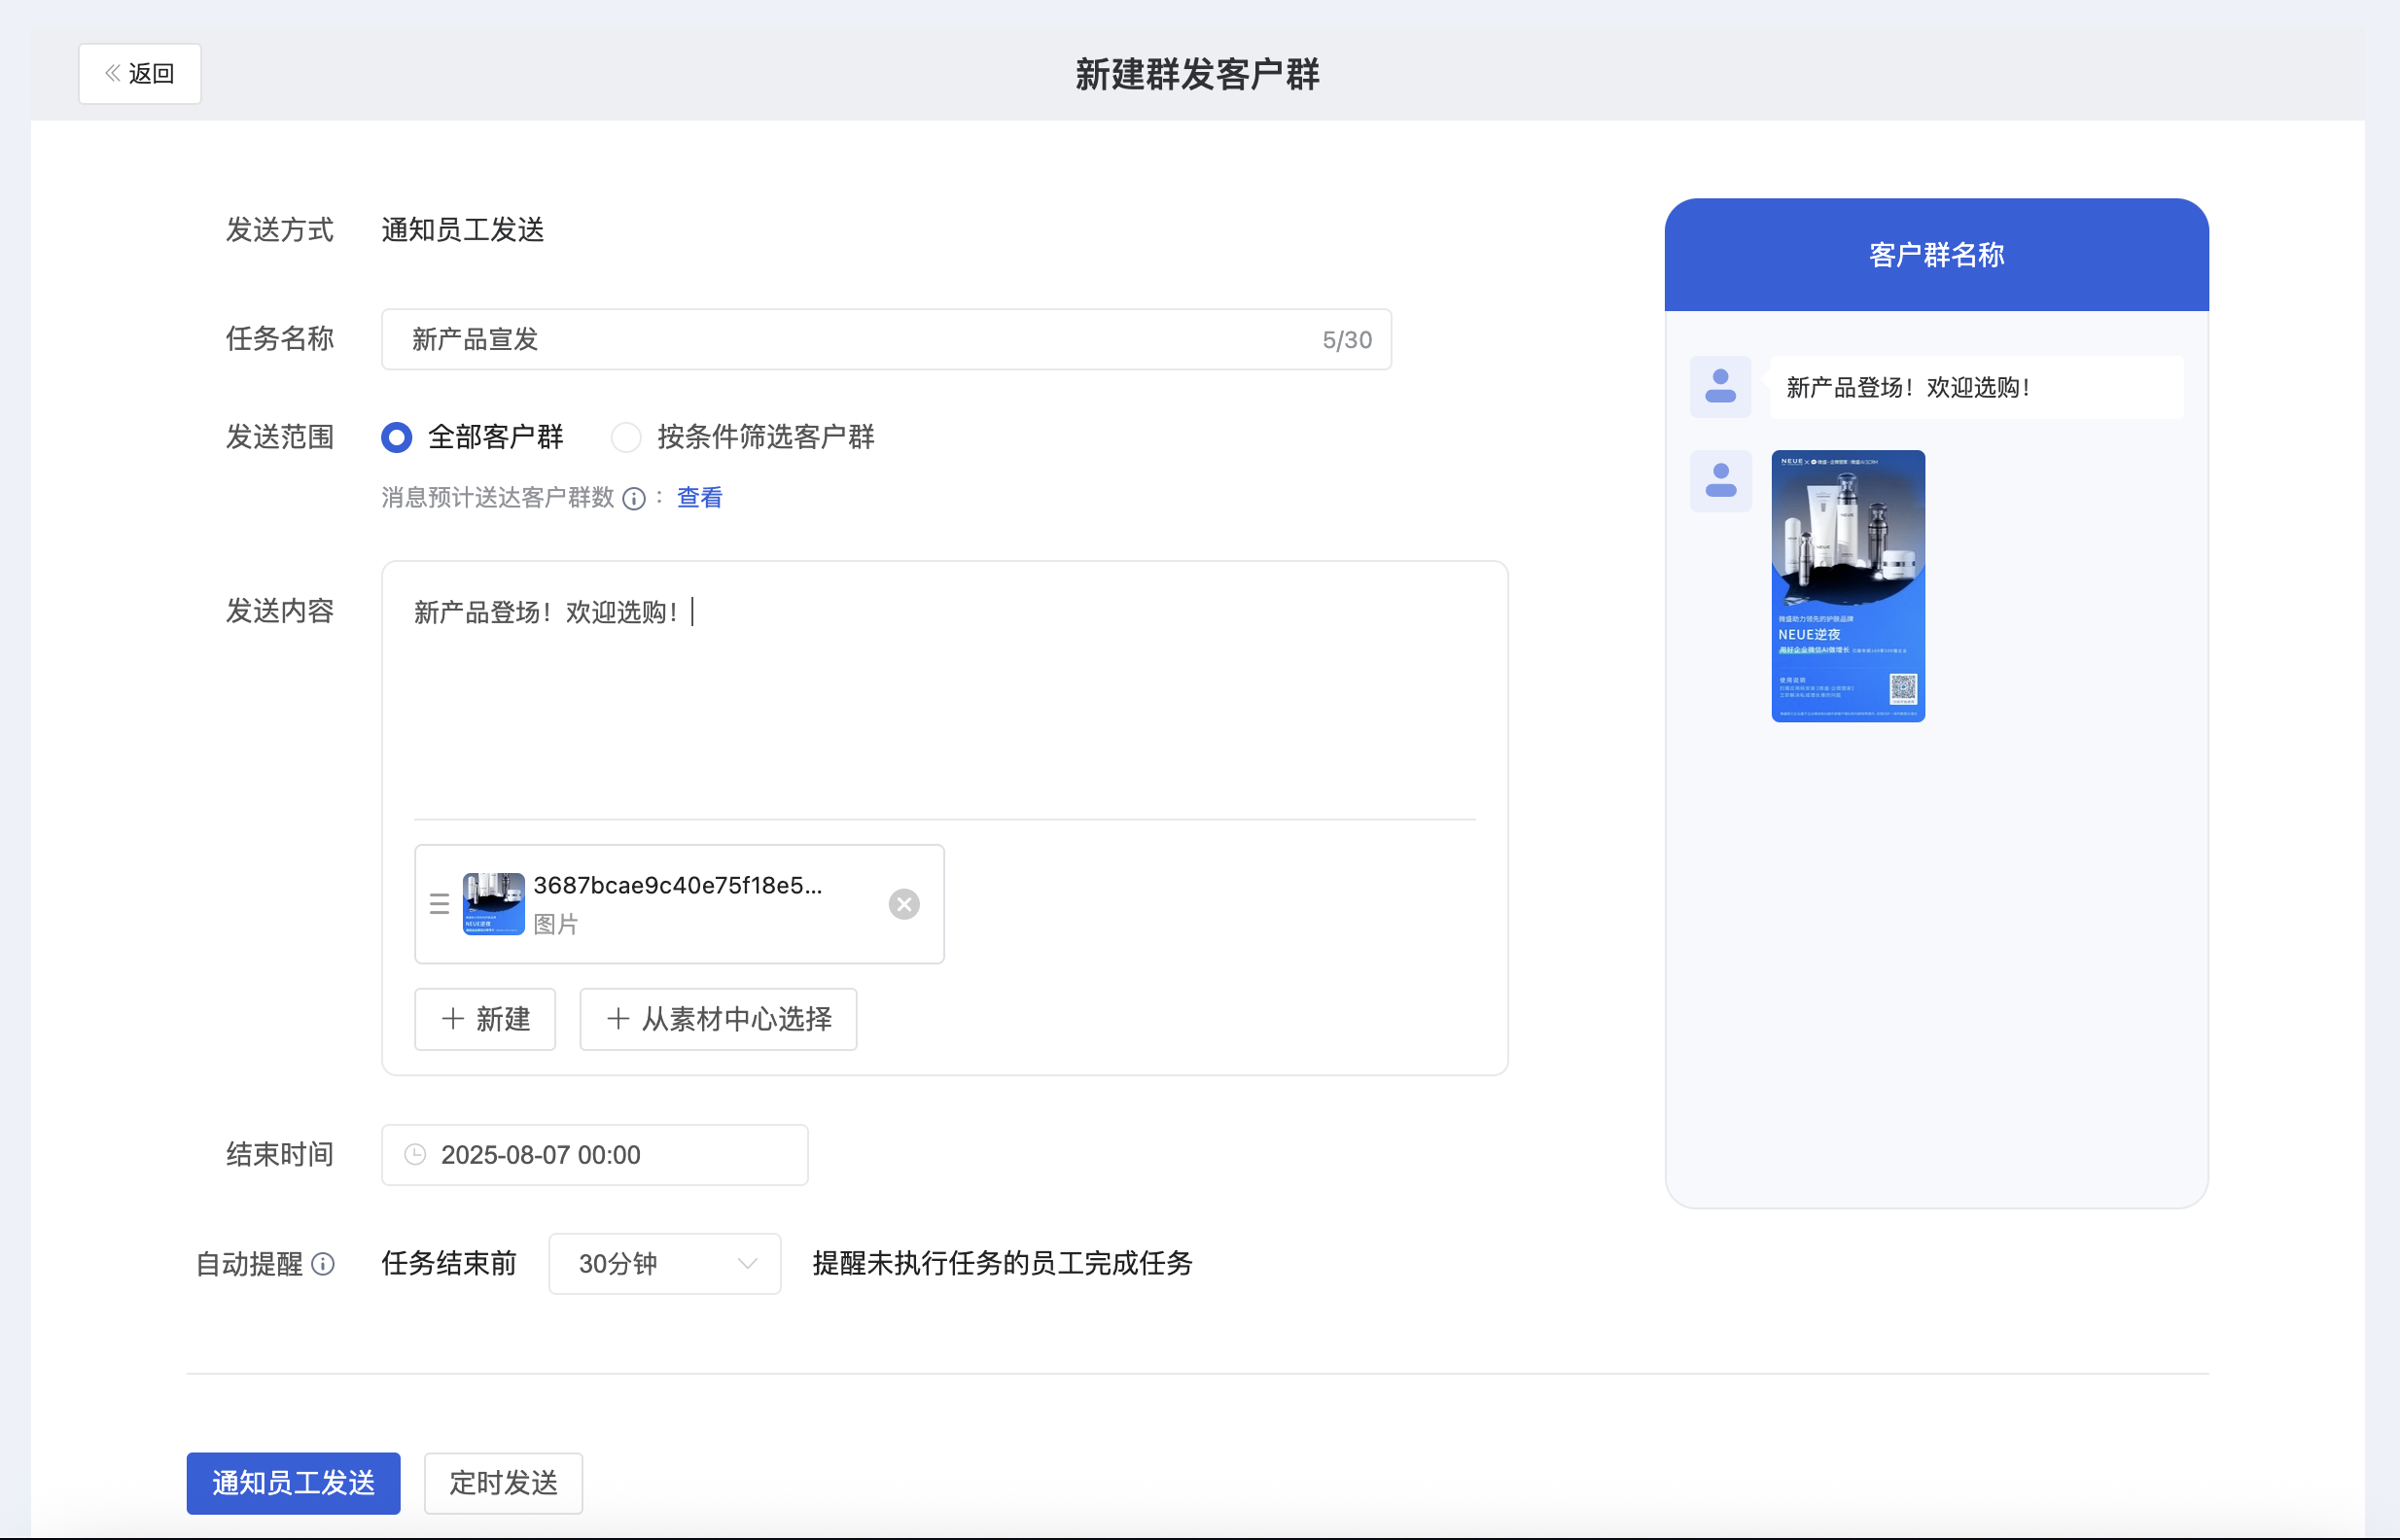Screen dimensions: 2400x1540
Task: Click the avatar icon beside the preview text message
Action: pyautogui.click(x=1720, y=387)
